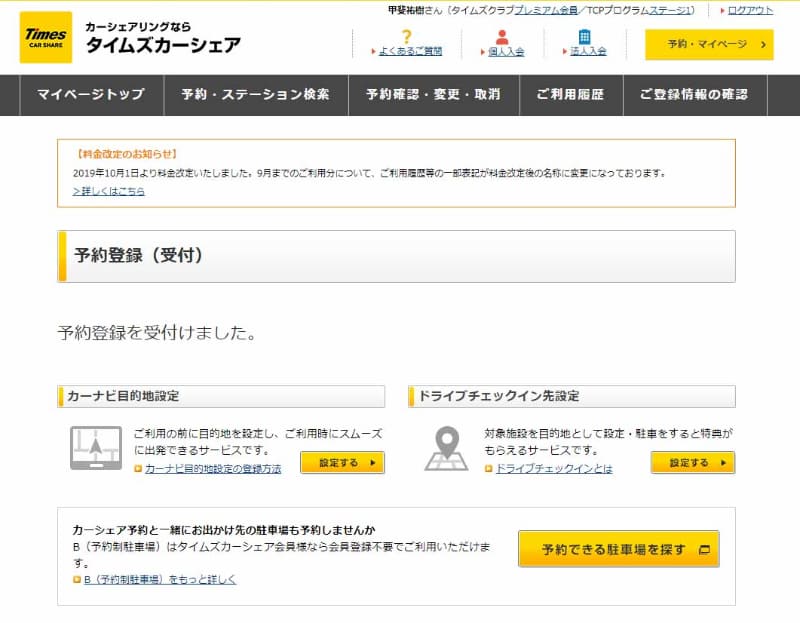Click the popup window icon on 予約できる駐車場を探す
Screen dimensions: 800x623
(704, 549)
